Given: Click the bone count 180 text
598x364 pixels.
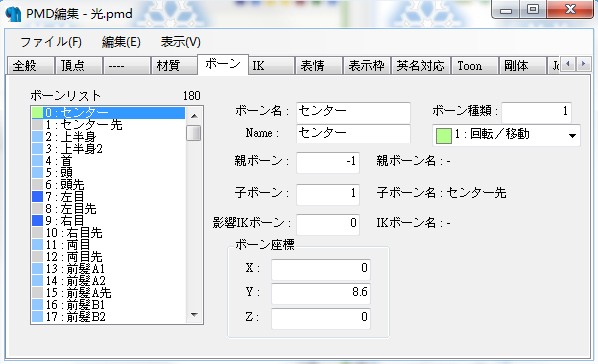Looking at the screenshot, I should tap(192, 96).
